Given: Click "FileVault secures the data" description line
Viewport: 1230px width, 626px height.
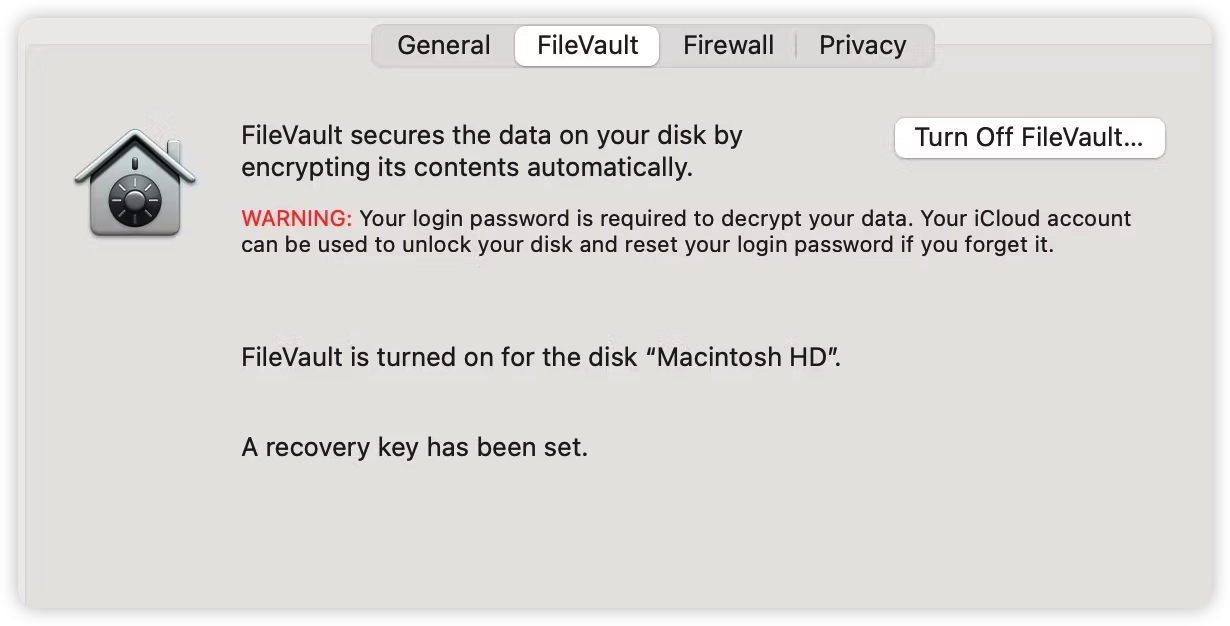Looking at the screenshot, I should 492,135.
